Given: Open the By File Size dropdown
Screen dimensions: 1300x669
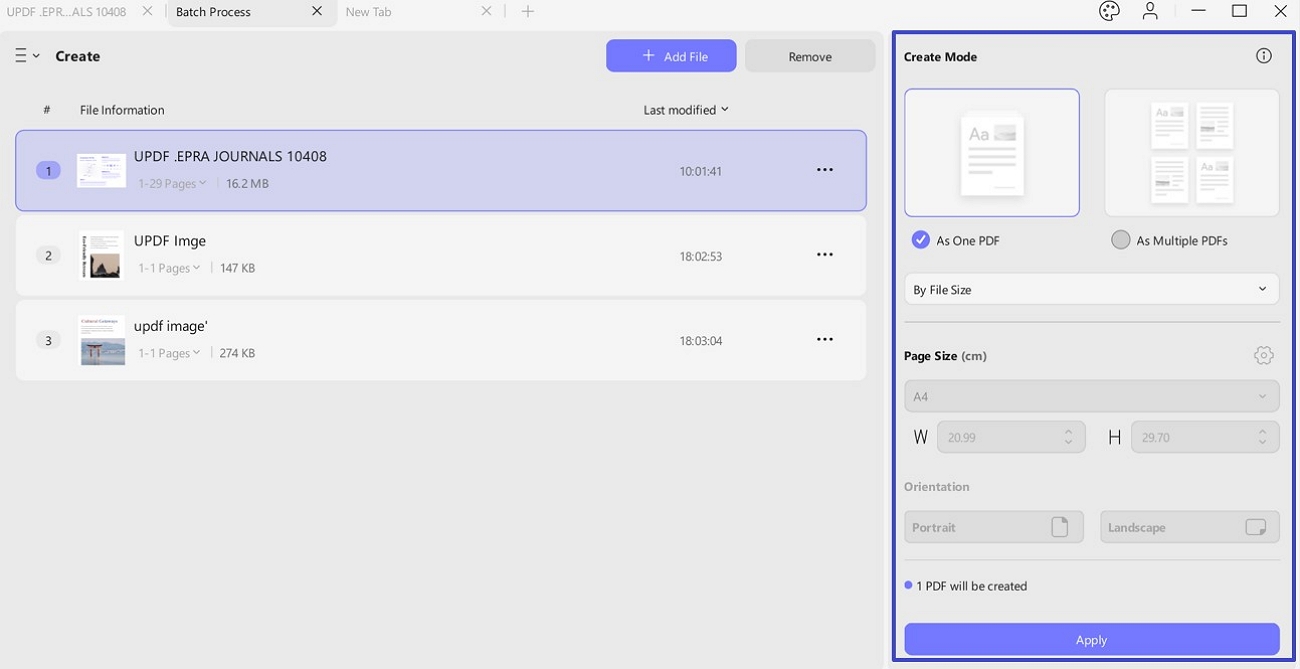Looking at the screenshot, I should tap(1092, 290).
